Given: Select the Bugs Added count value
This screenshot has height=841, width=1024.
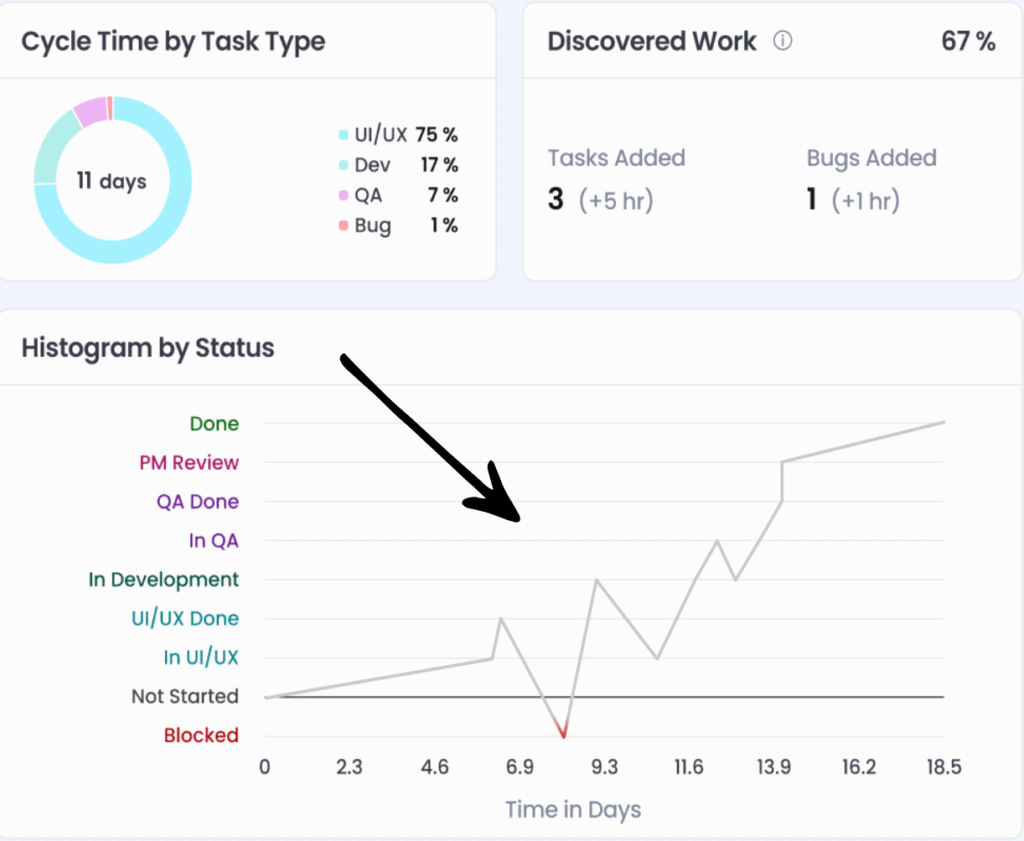Looking at the screenshot, I should click(x=813, y=200).
